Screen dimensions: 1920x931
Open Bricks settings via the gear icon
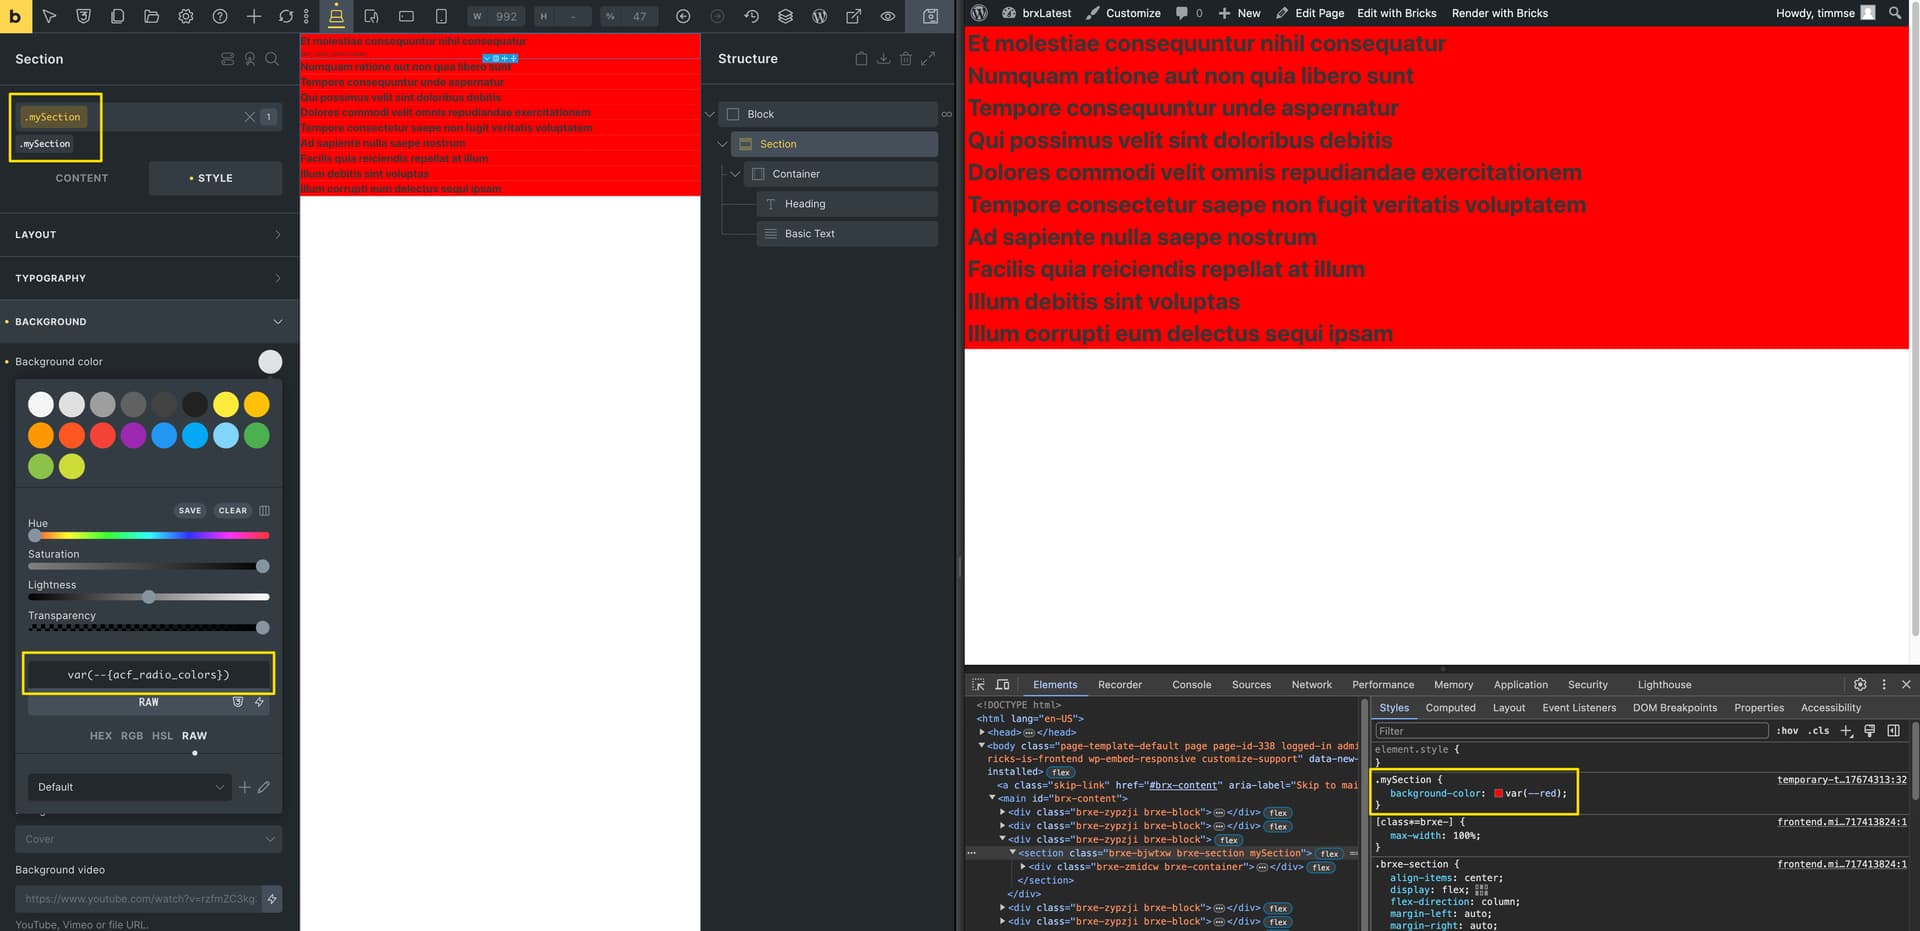(186, 16)
